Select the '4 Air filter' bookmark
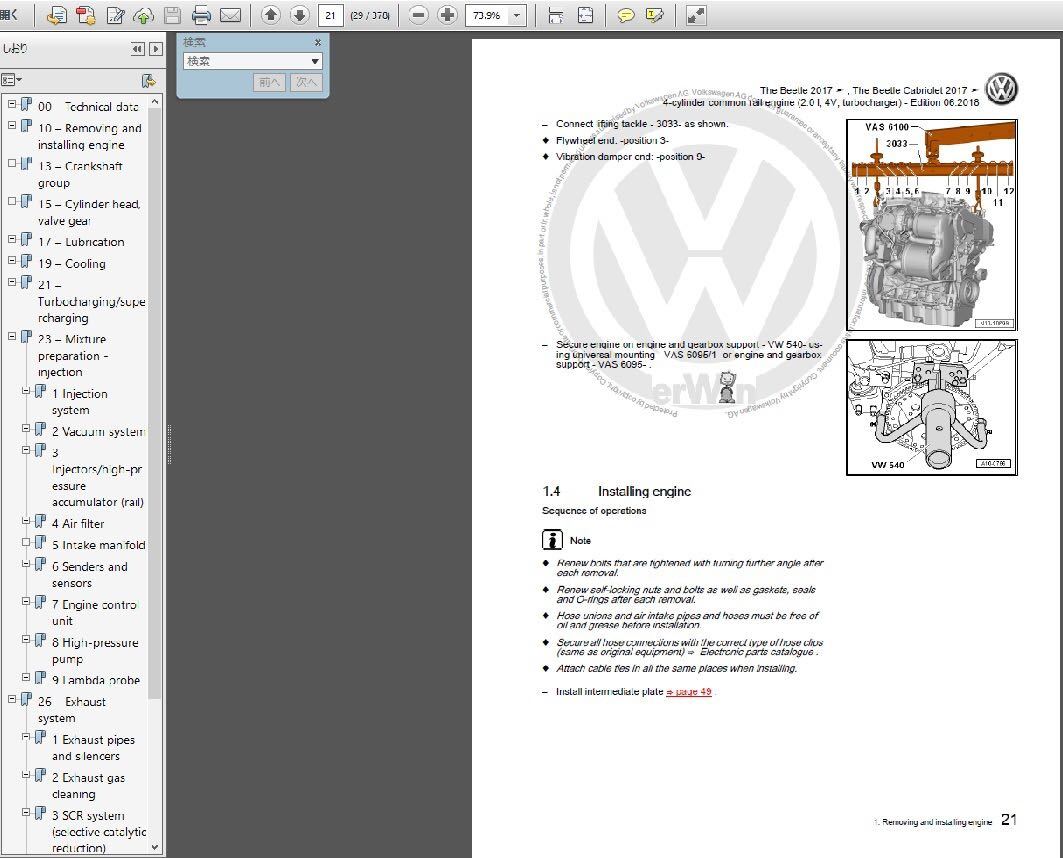Screen dimensions: 1063x858 tap(78, 523)
